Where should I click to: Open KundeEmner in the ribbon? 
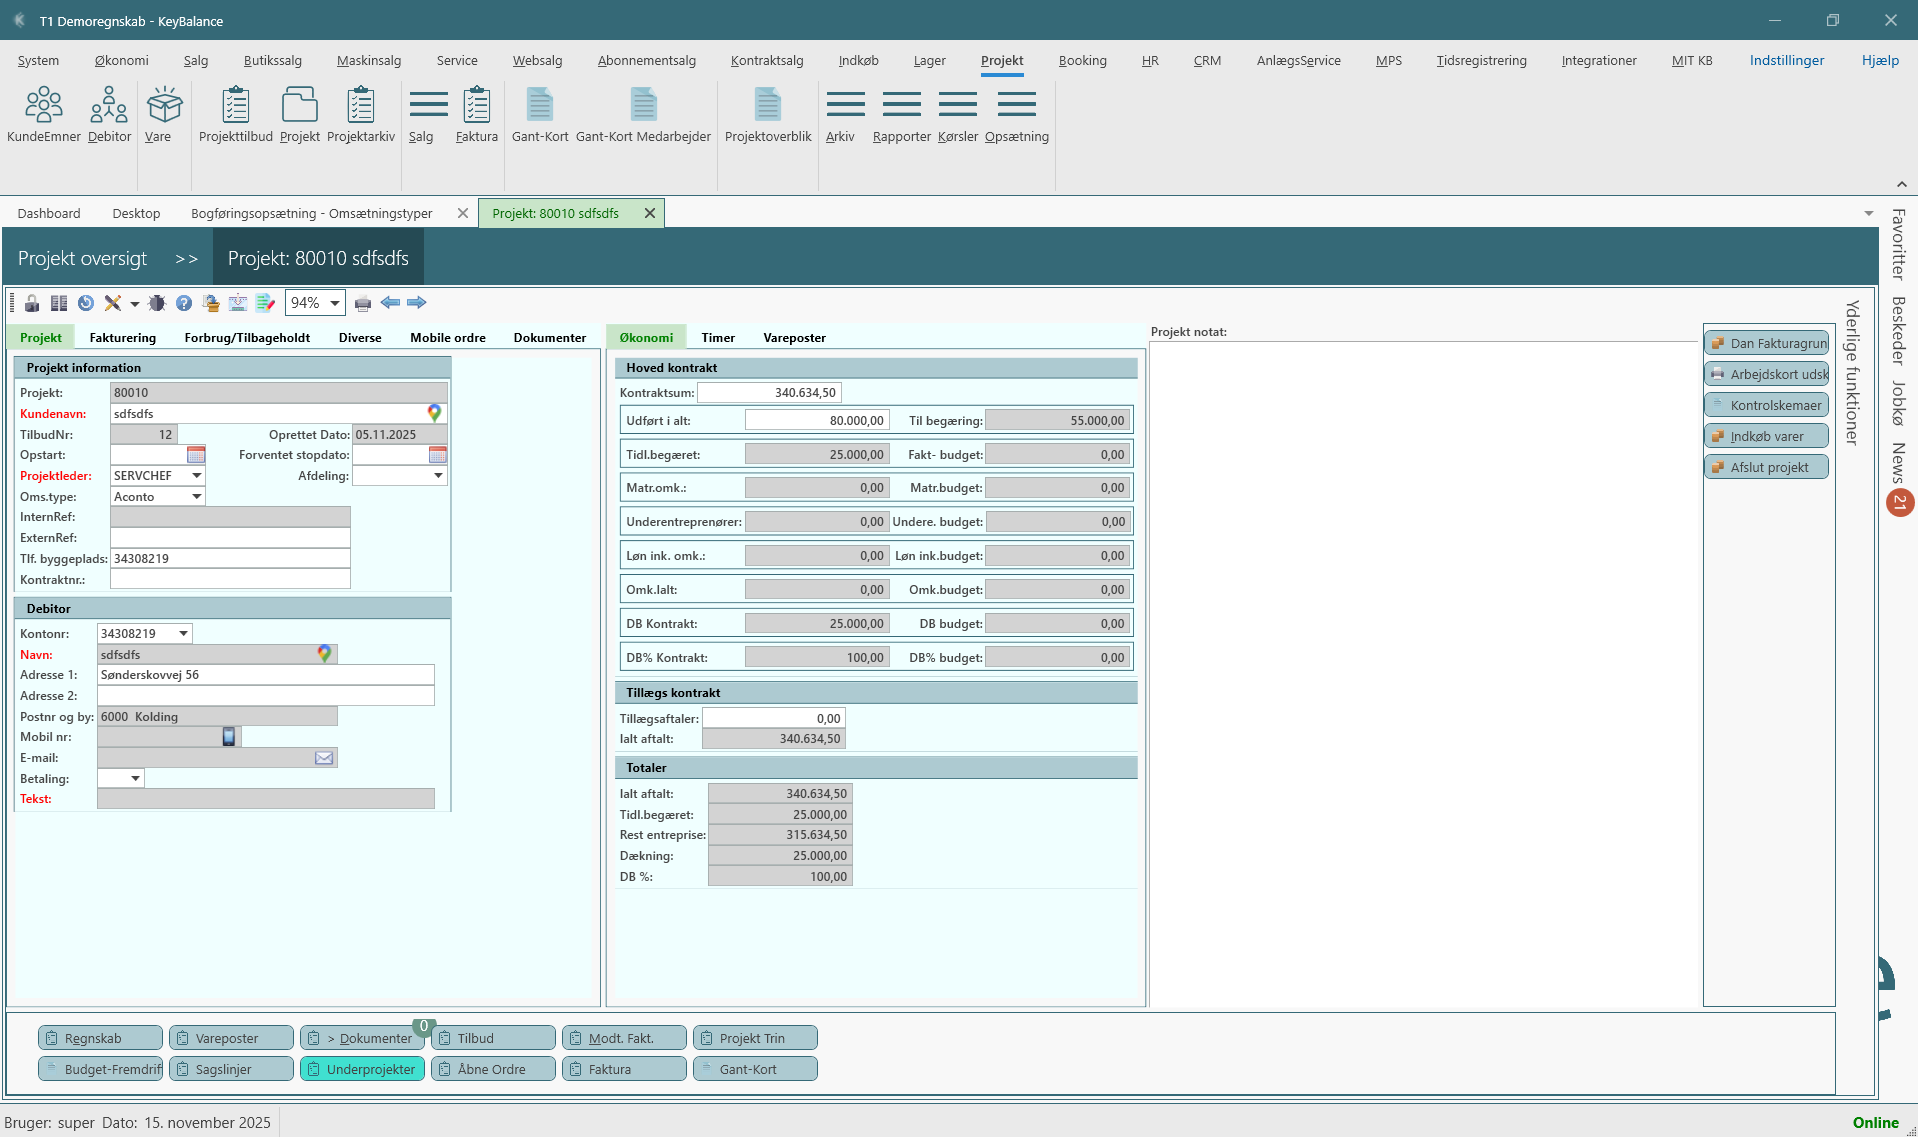point(44,115)
